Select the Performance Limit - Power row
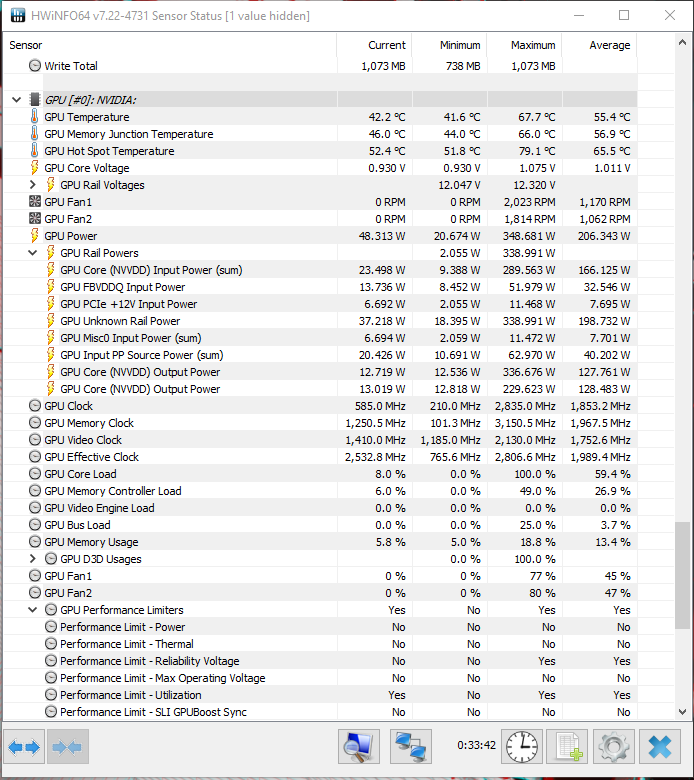Screen dimensions: 694x780 pos(320,627)
